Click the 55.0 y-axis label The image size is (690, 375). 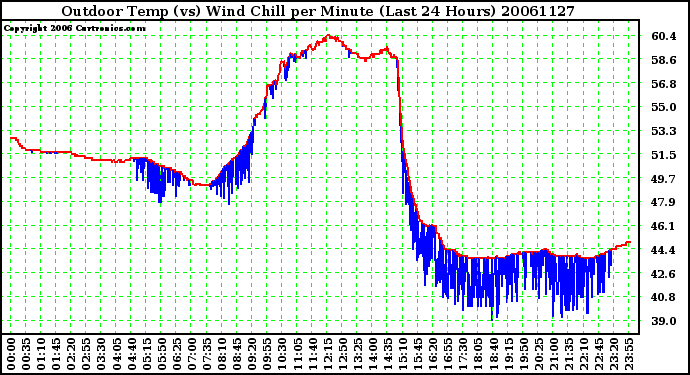664,107
